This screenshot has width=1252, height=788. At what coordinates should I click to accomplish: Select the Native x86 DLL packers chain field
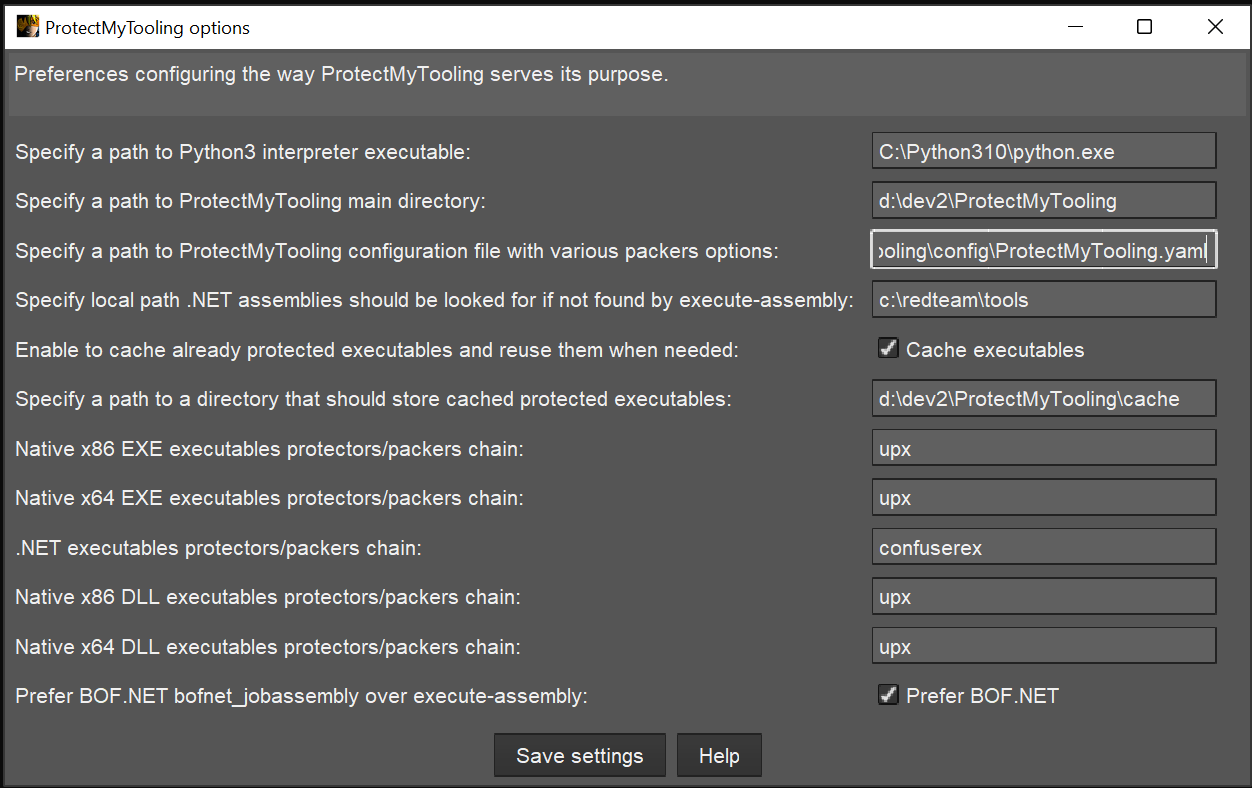coord(1044,596)
